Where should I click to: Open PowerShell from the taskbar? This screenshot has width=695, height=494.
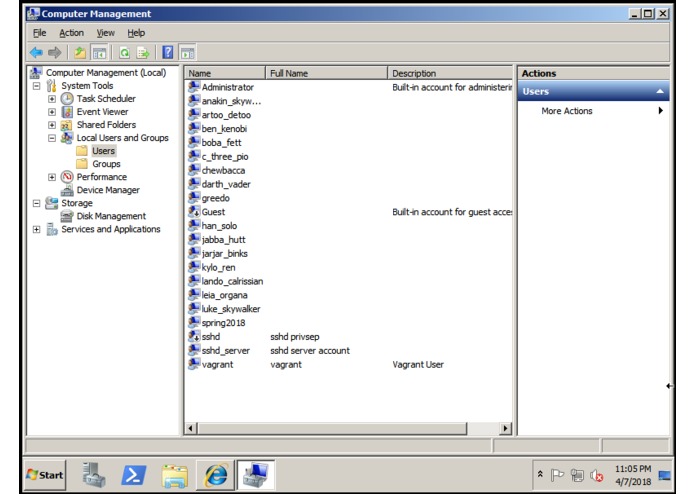pyautogui.click(x=133, y=475)
